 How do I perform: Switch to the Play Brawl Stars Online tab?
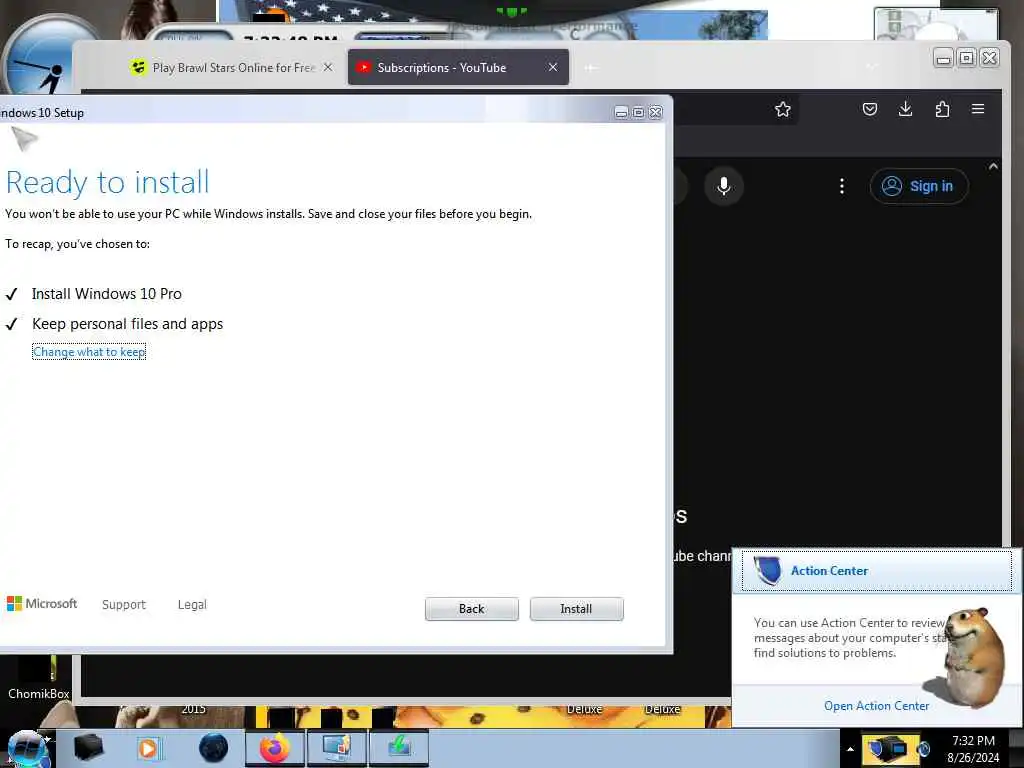tap(233, 67)
